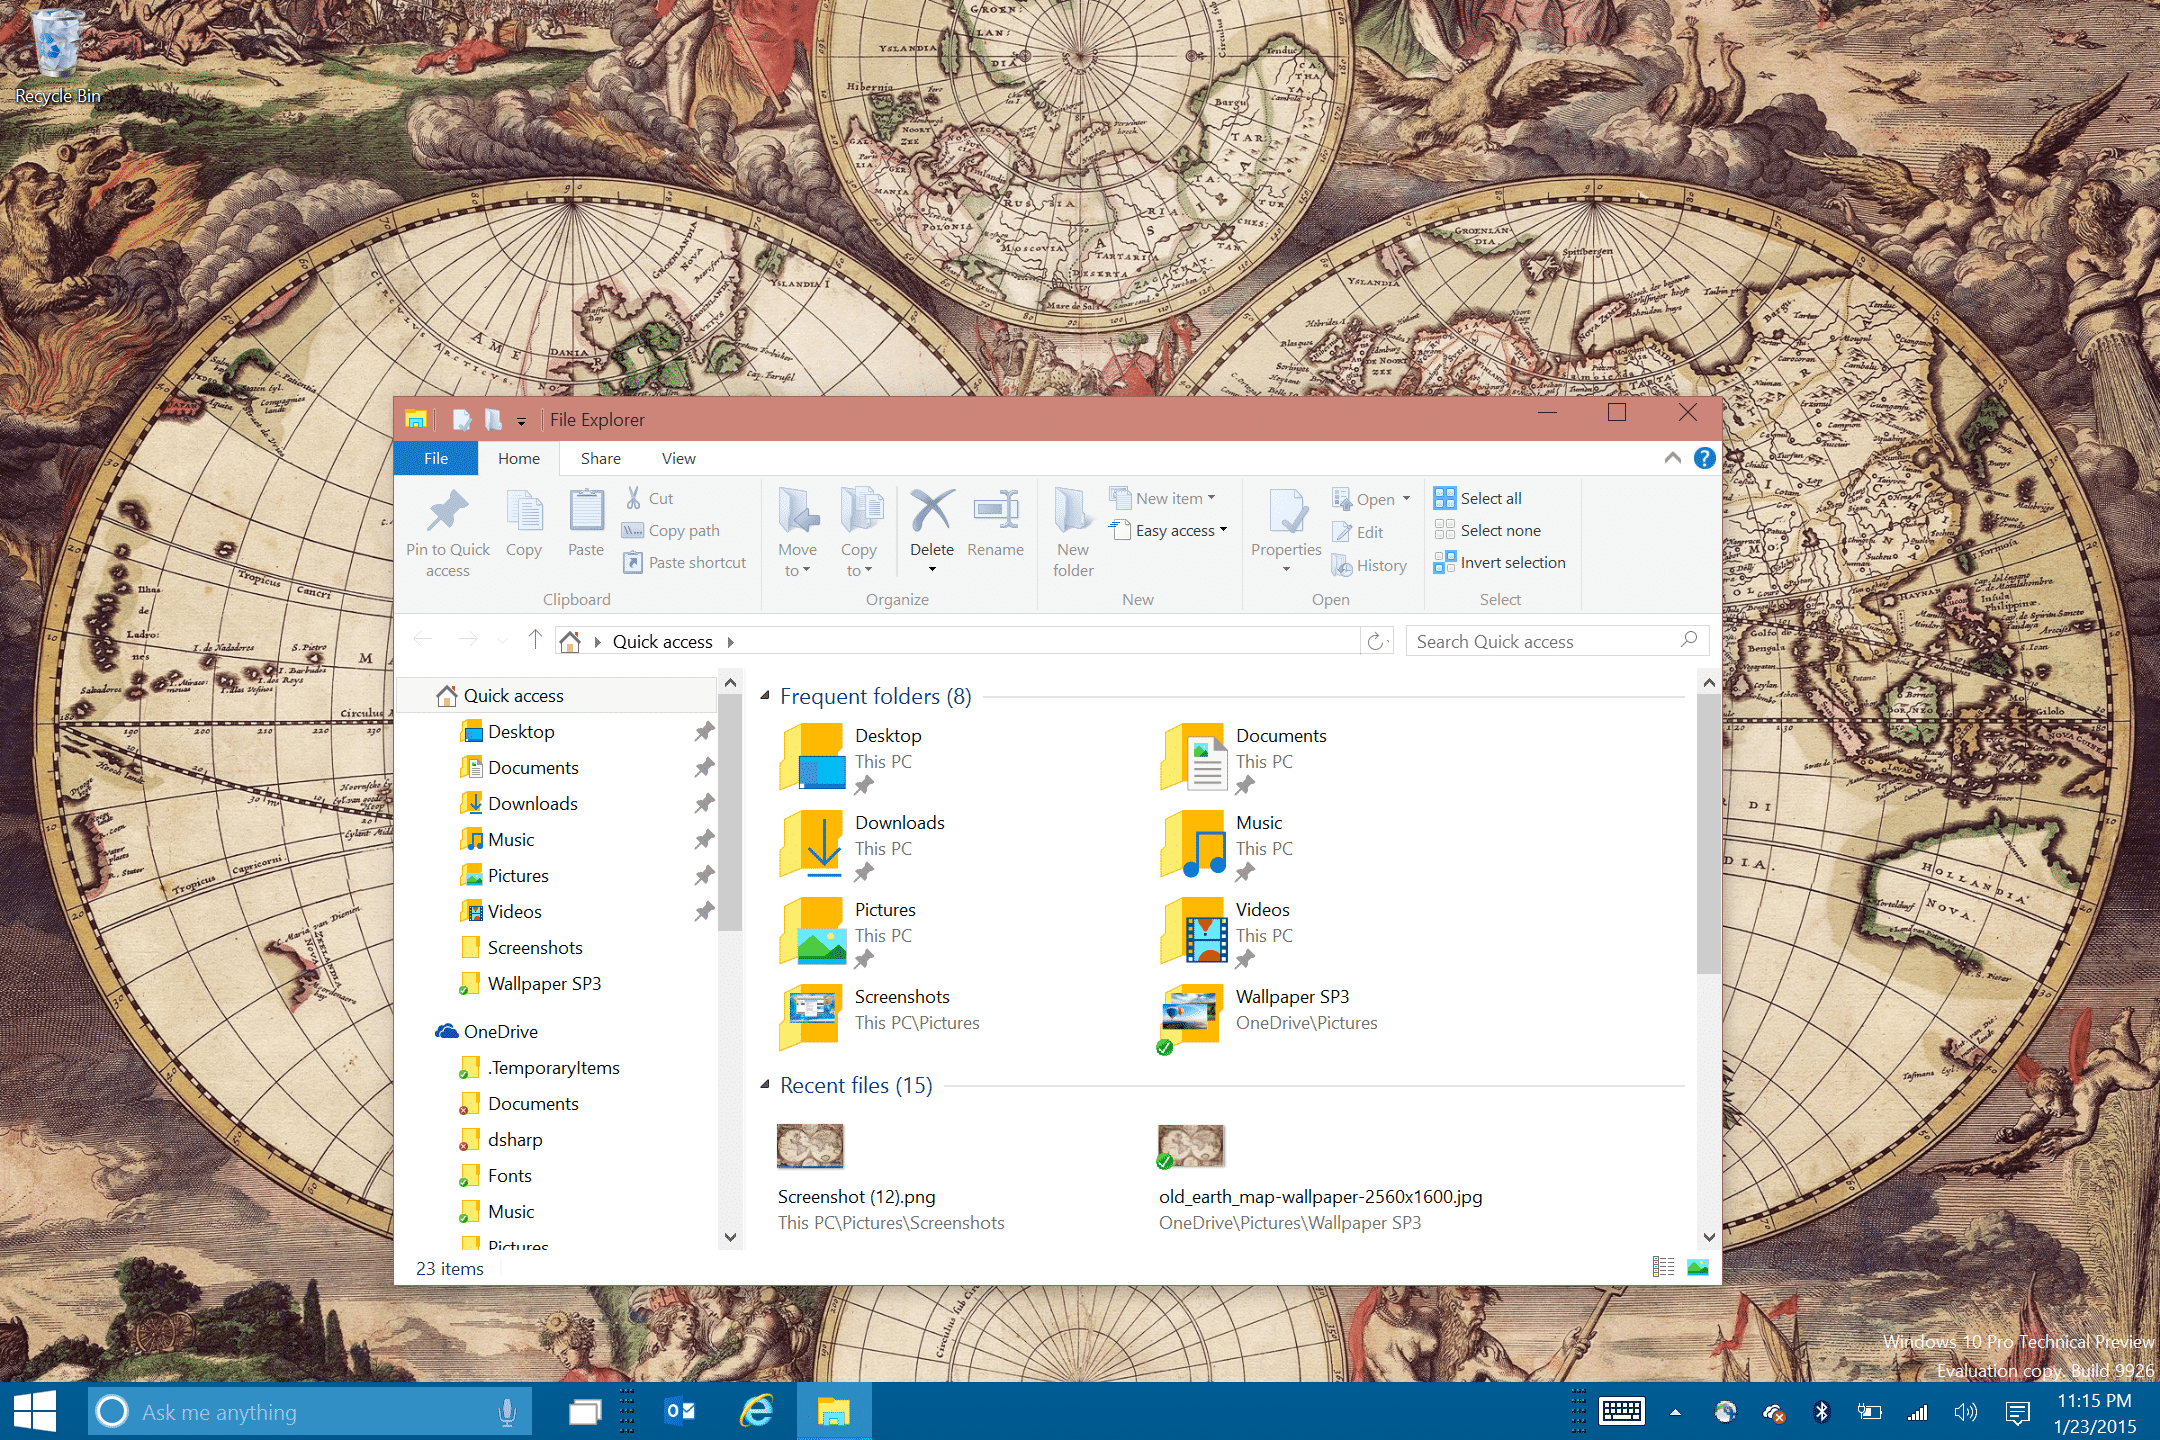Click the Search Quick access field
The image size is (2160, 1440).
[x=1557, y=641]
